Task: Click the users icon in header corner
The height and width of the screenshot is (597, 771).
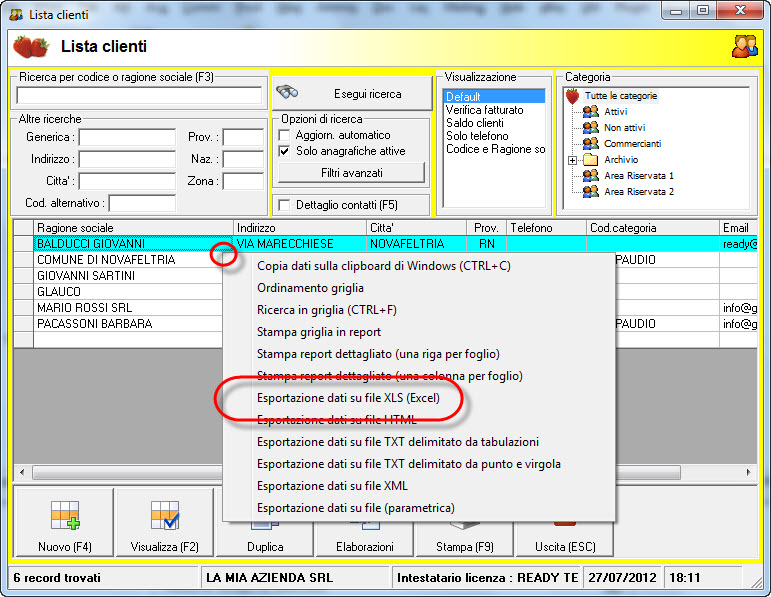Action: [x=744, y=47]
